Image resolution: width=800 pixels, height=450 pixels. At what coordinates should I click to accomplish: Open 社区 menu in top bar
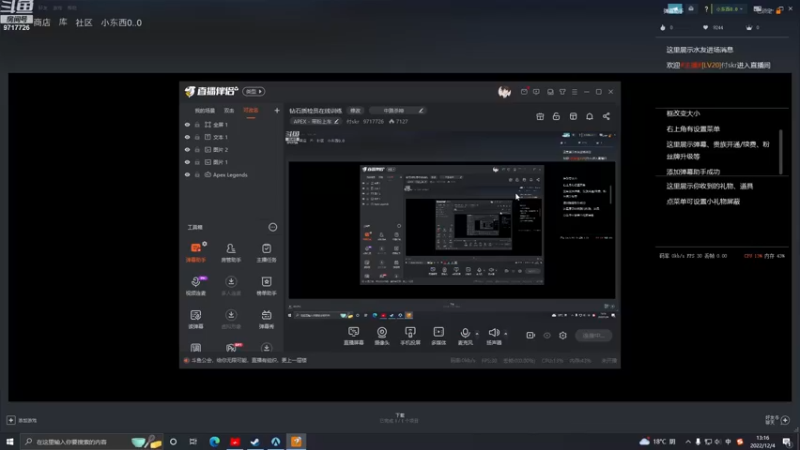[x=84, y=22]
